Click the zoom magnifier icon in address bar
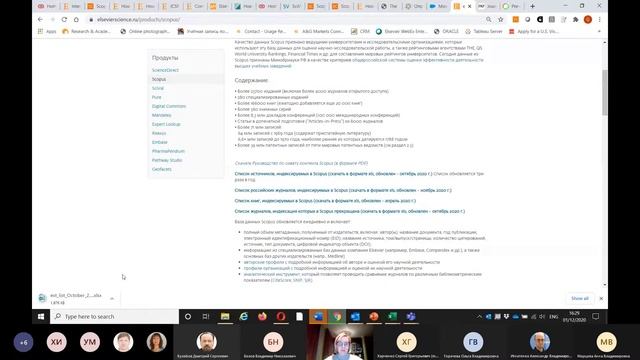 (x=489, y=19)
